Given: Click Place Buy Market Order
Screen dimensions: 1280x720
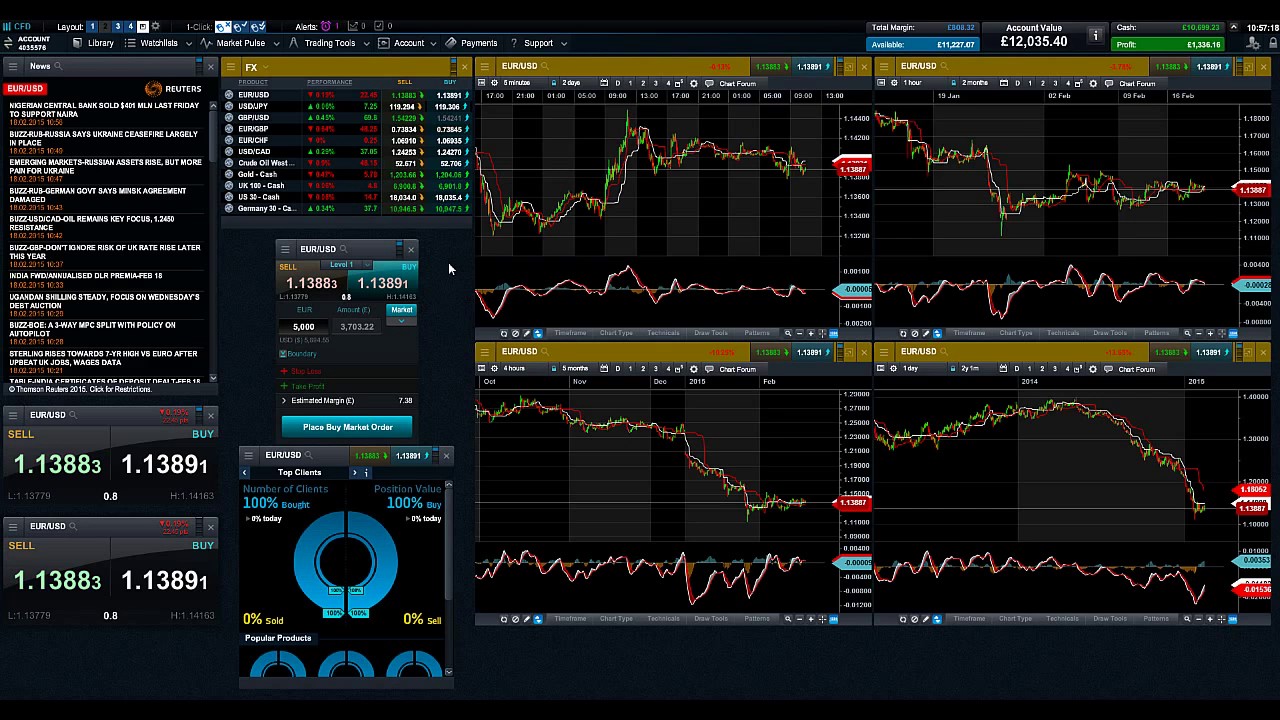Looking at the screenshot, I should point(348,427).
